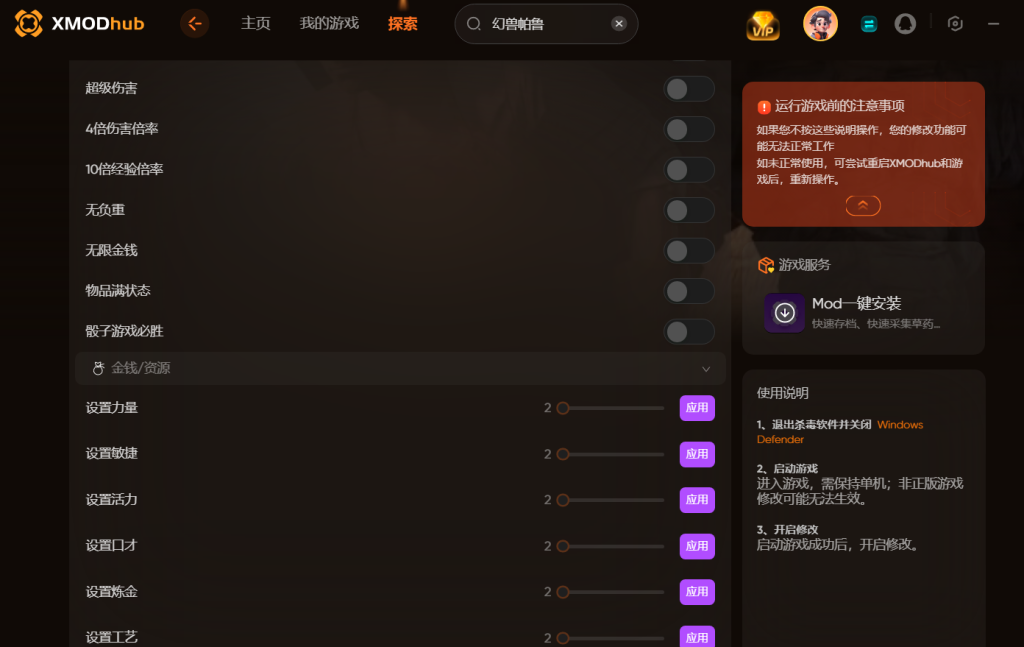
Task: Click the XMODhub logo
Action: (79, 24)
